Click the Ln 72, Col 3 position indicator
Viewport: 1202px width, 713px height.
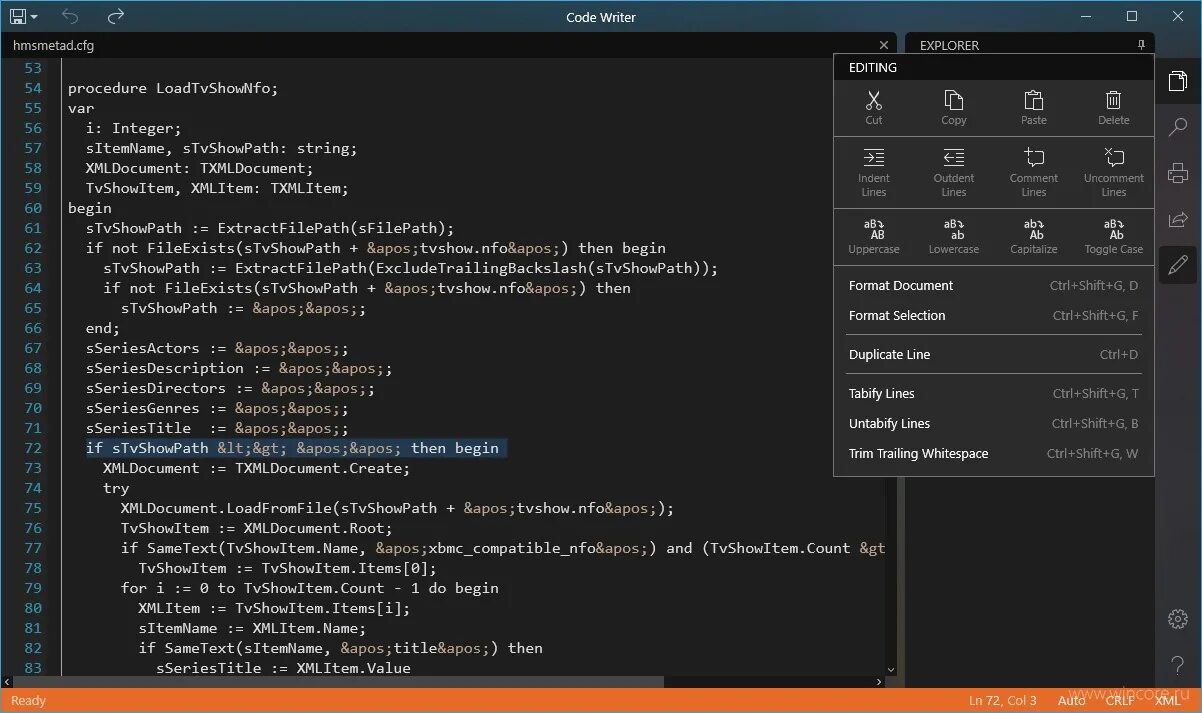(x=1003, y=700)
